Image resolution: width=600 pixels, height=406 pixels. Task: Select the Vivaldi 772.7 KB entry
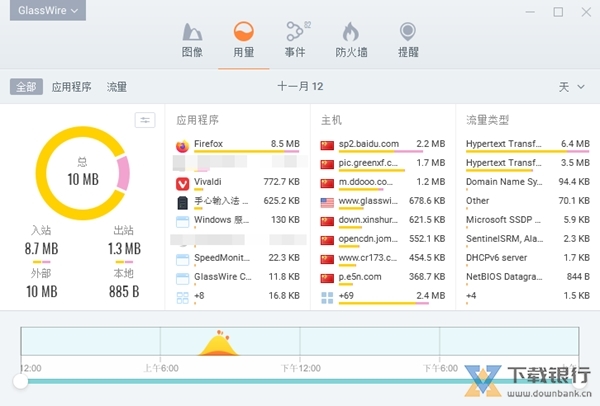238,184
